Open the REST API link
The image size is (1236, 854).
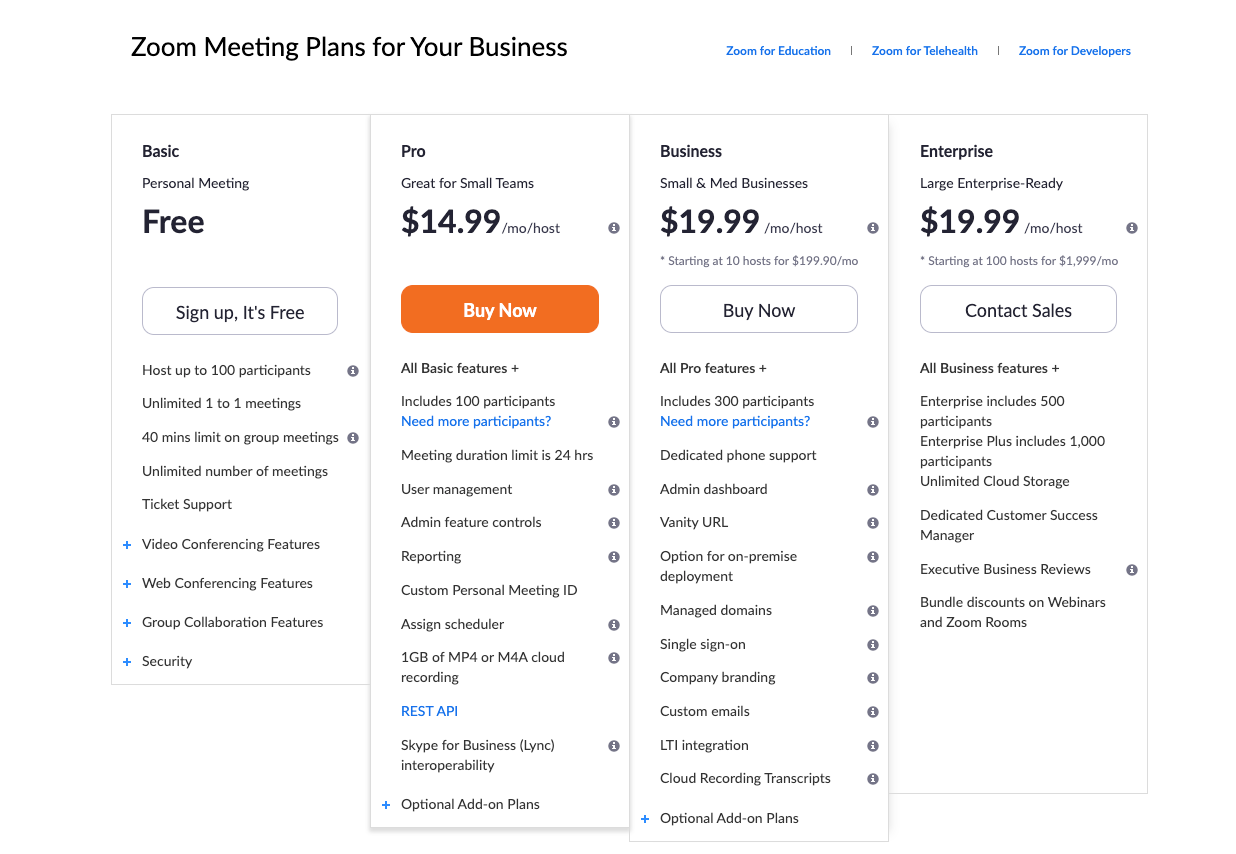pos(429,712)
